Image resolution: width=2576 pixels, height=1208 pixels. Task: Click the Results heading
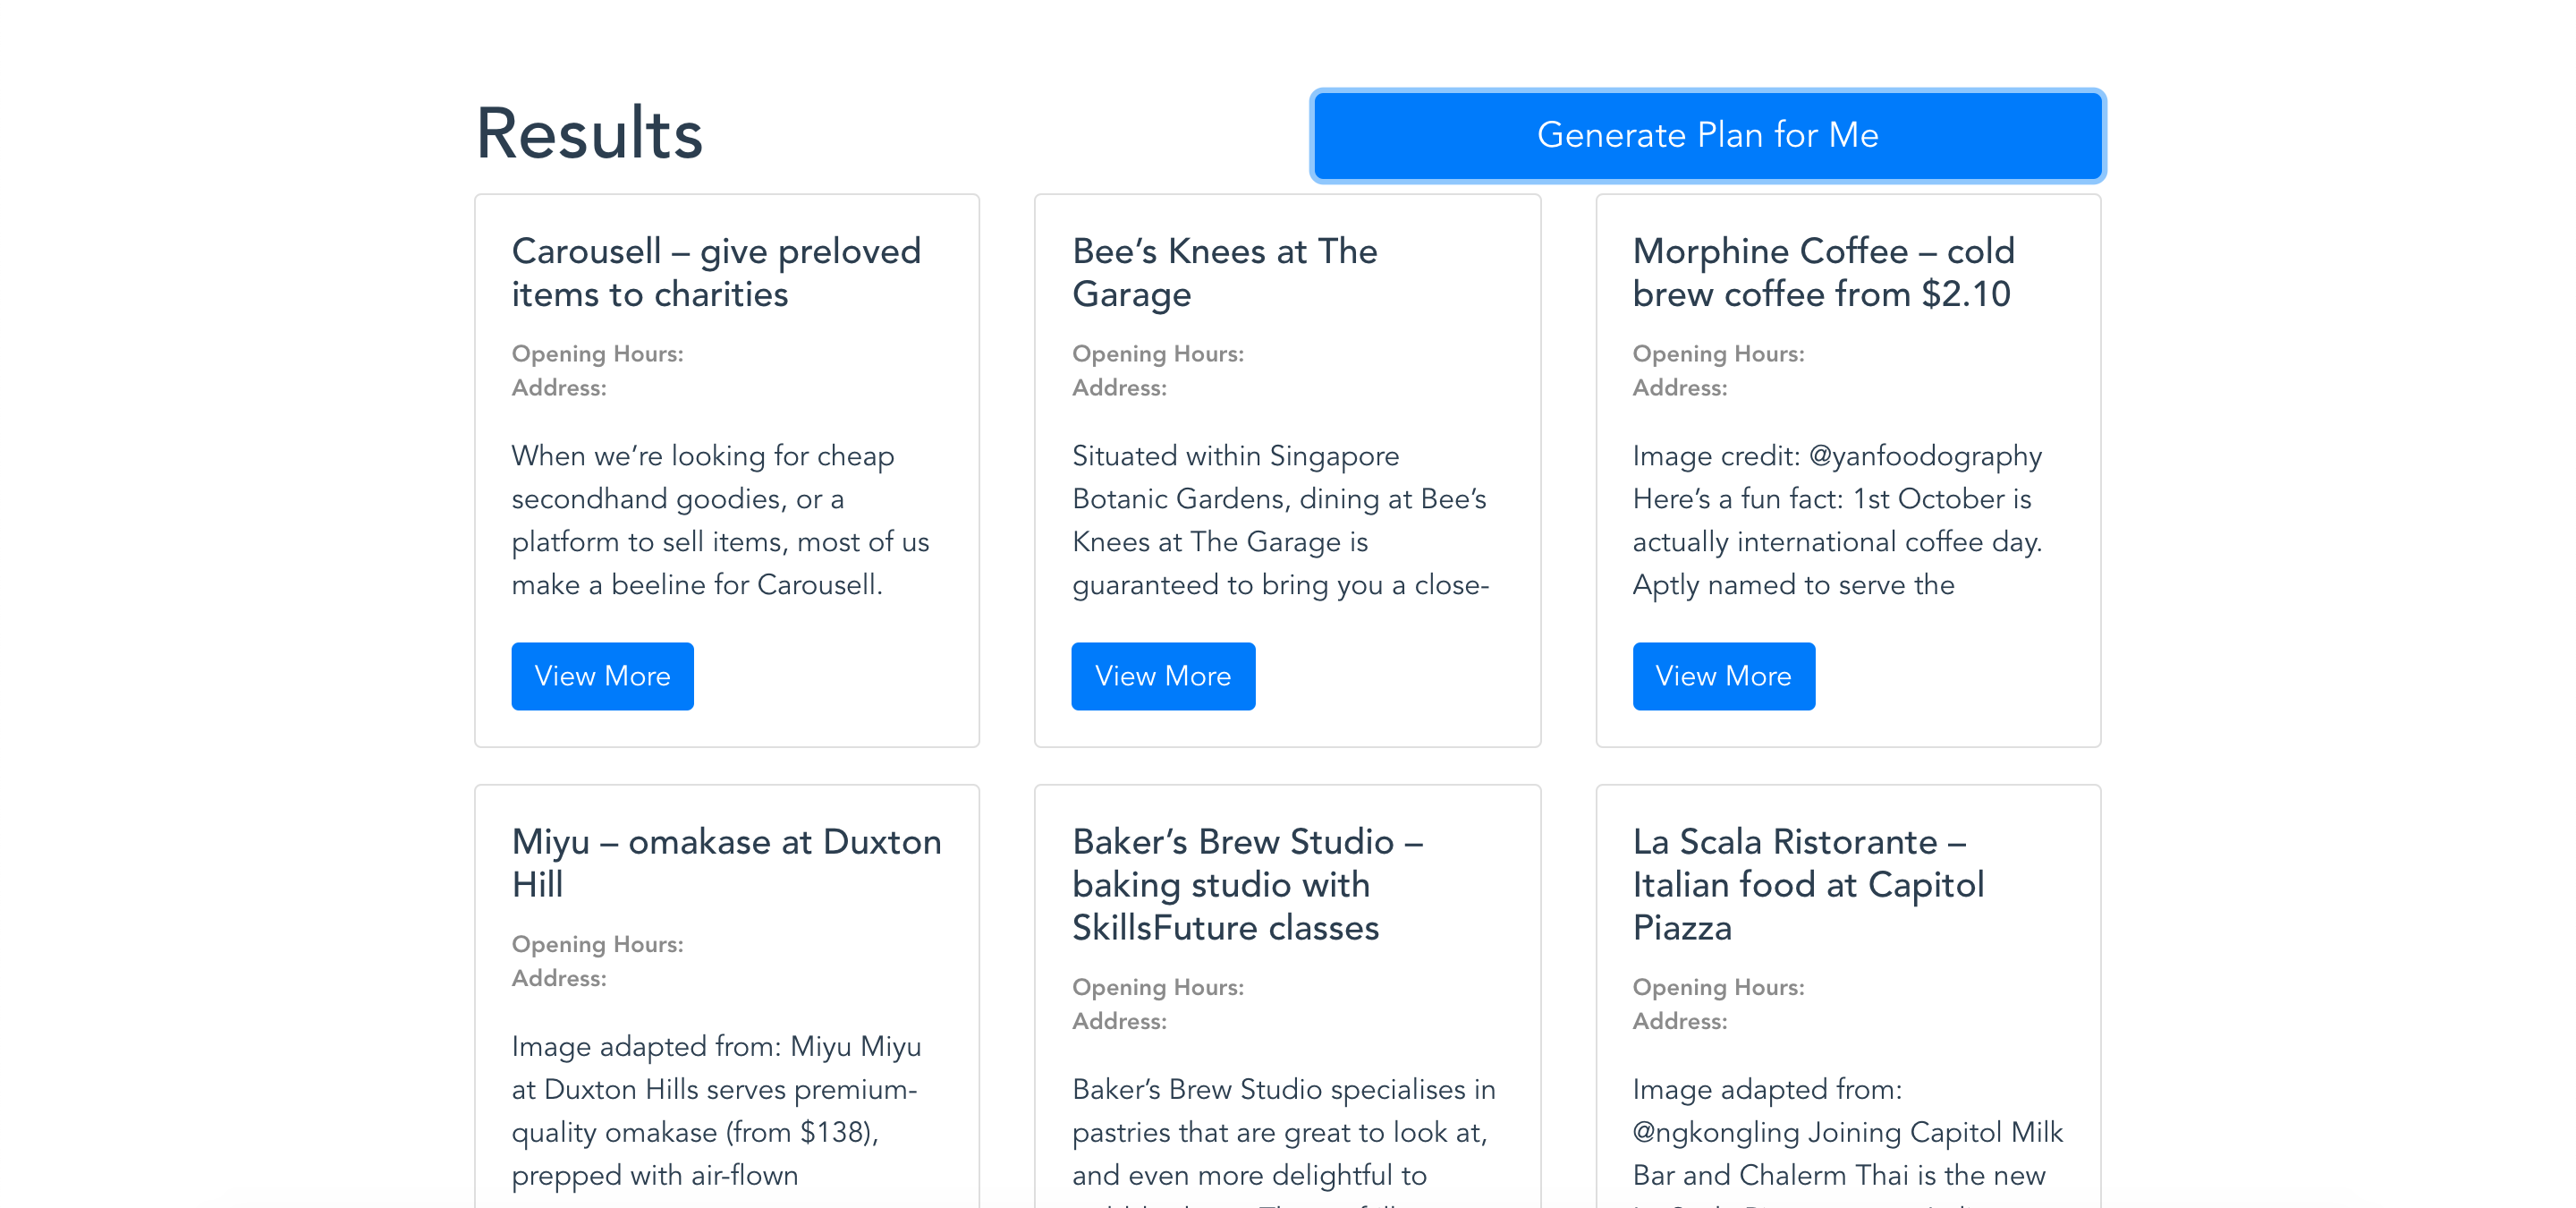tap(589, 134)
